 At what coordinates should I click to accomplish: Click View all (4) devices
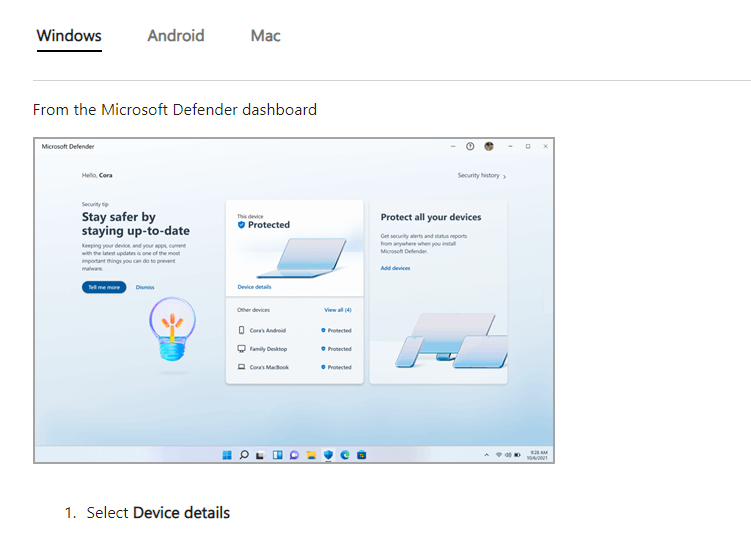[338, 310]
